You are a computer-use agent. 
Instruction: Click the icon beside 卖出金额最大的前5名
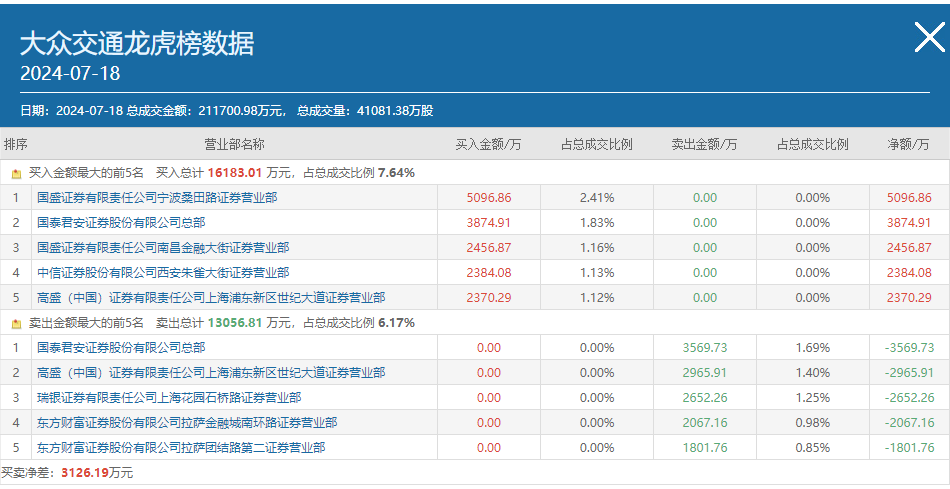[x=16, y=324]
